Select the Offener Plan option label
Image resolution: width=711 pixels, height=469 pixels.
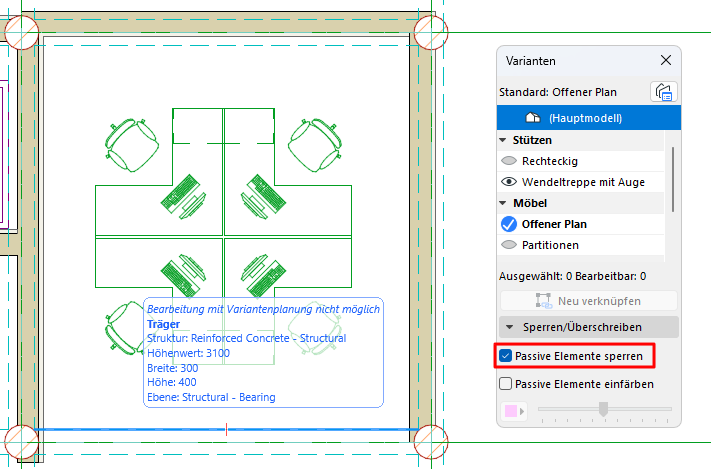click(x=554, y=224)
